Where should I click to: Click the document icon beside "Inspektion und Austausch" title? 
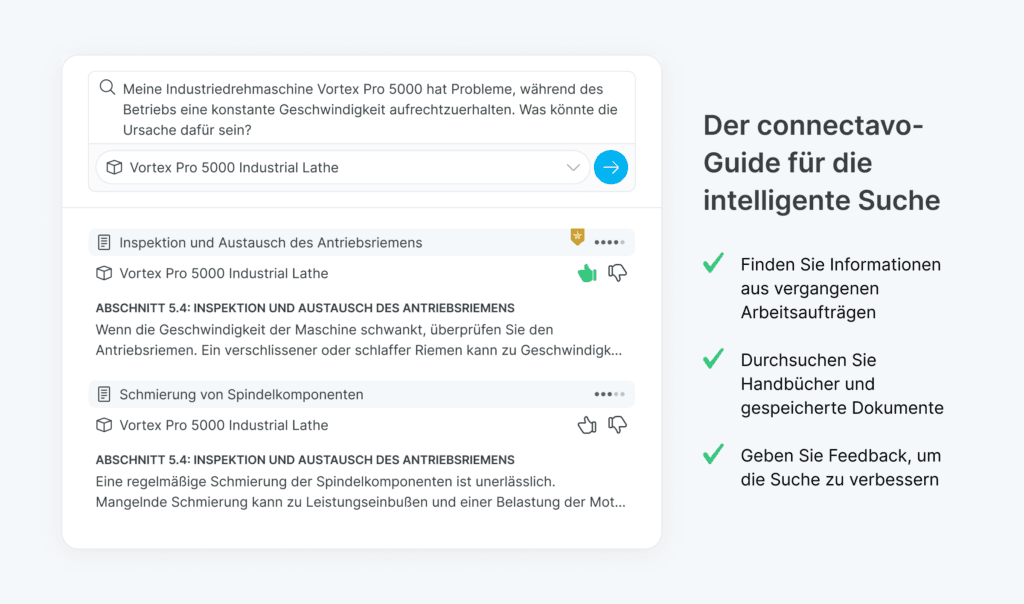104,242
